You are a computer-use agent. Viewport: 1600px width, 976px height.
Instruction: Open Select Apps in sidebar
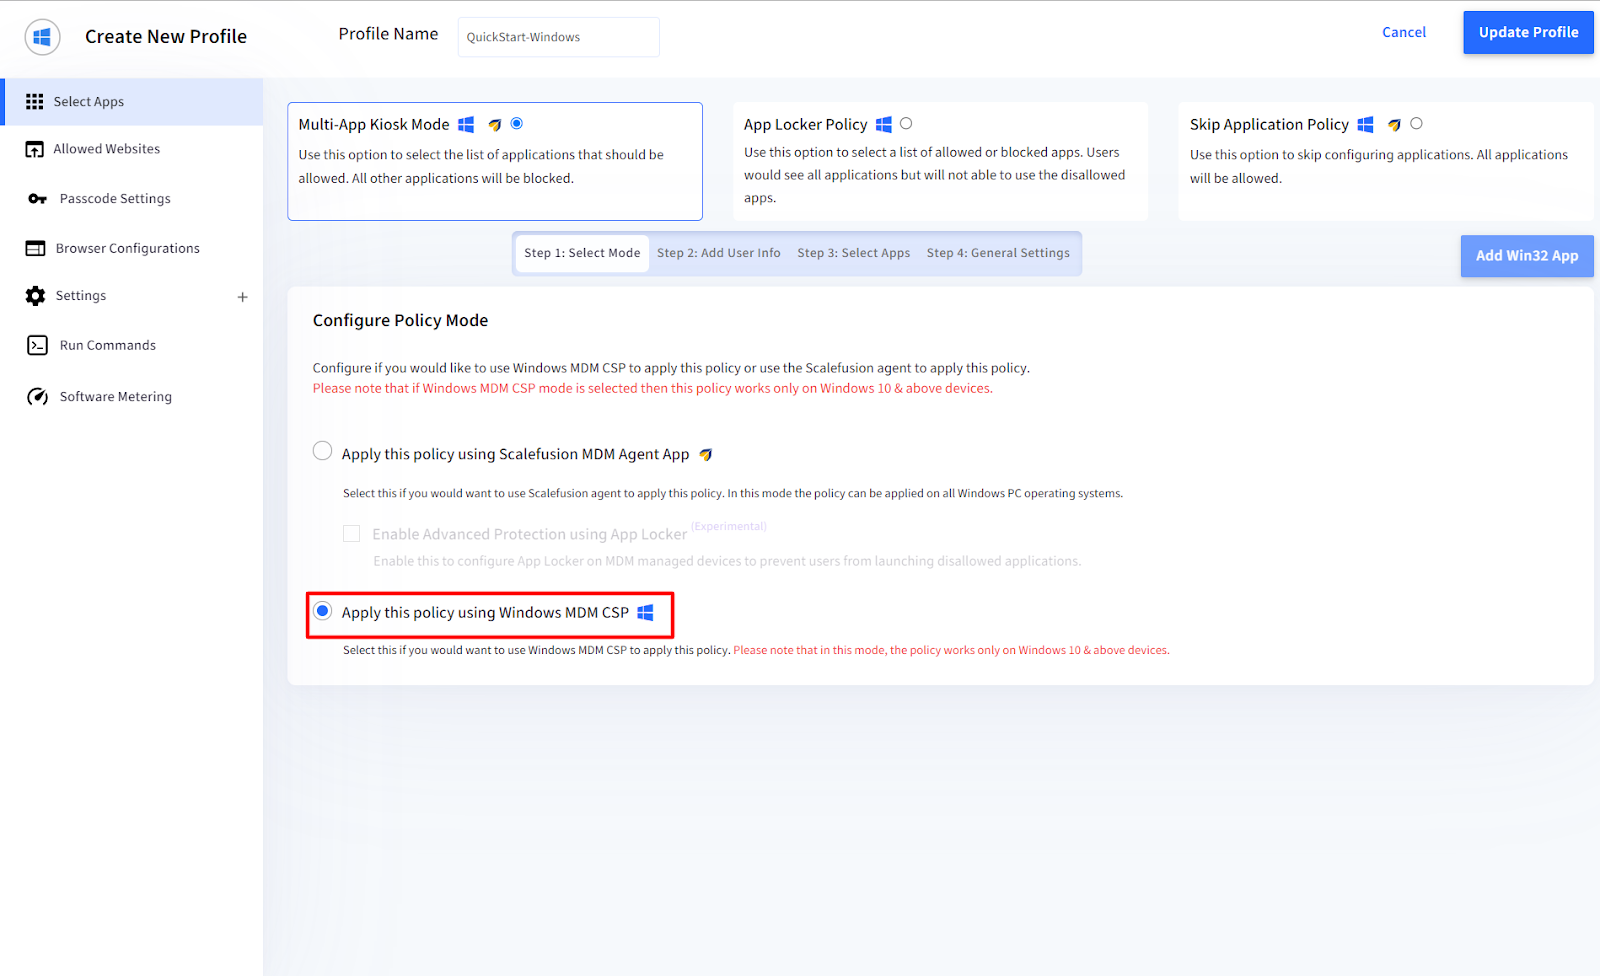[x=132, y=102]
